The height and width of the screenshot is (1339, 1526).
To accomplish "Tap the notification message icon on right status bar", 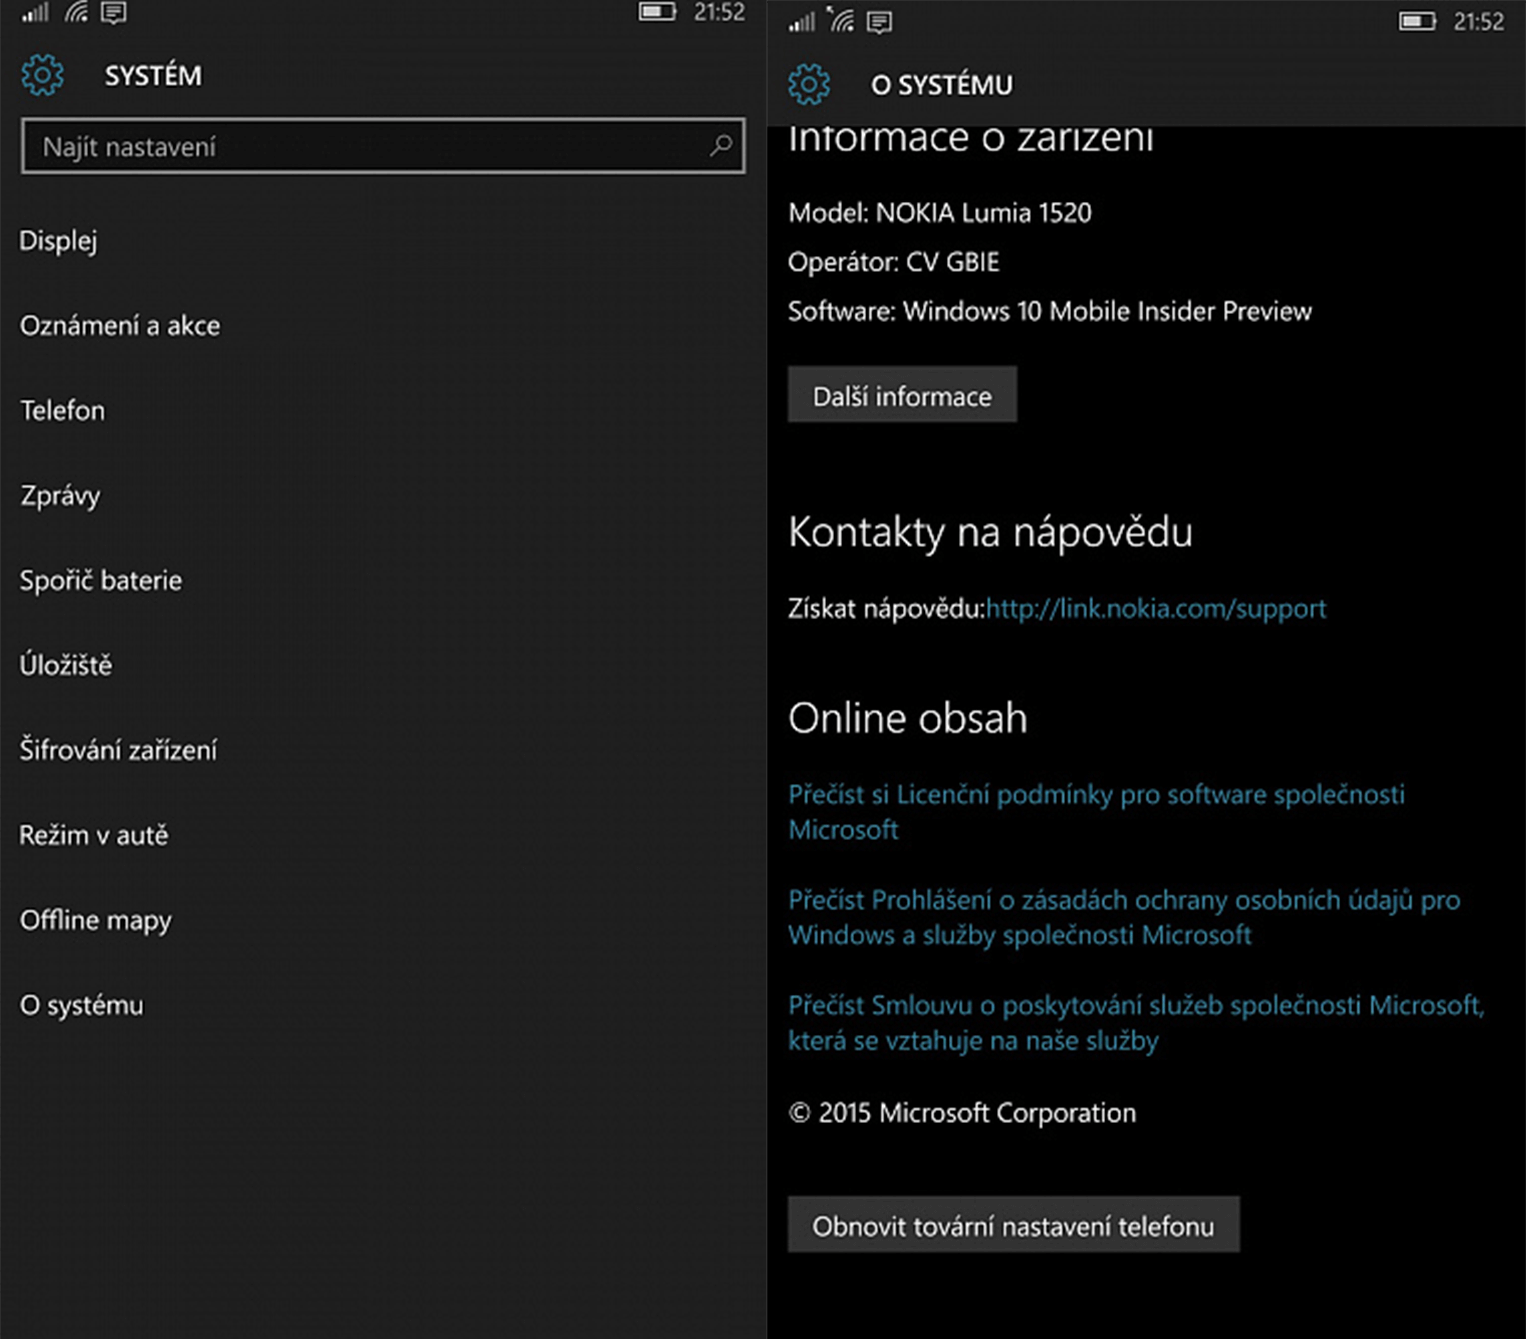I will (x=880, y=22).
